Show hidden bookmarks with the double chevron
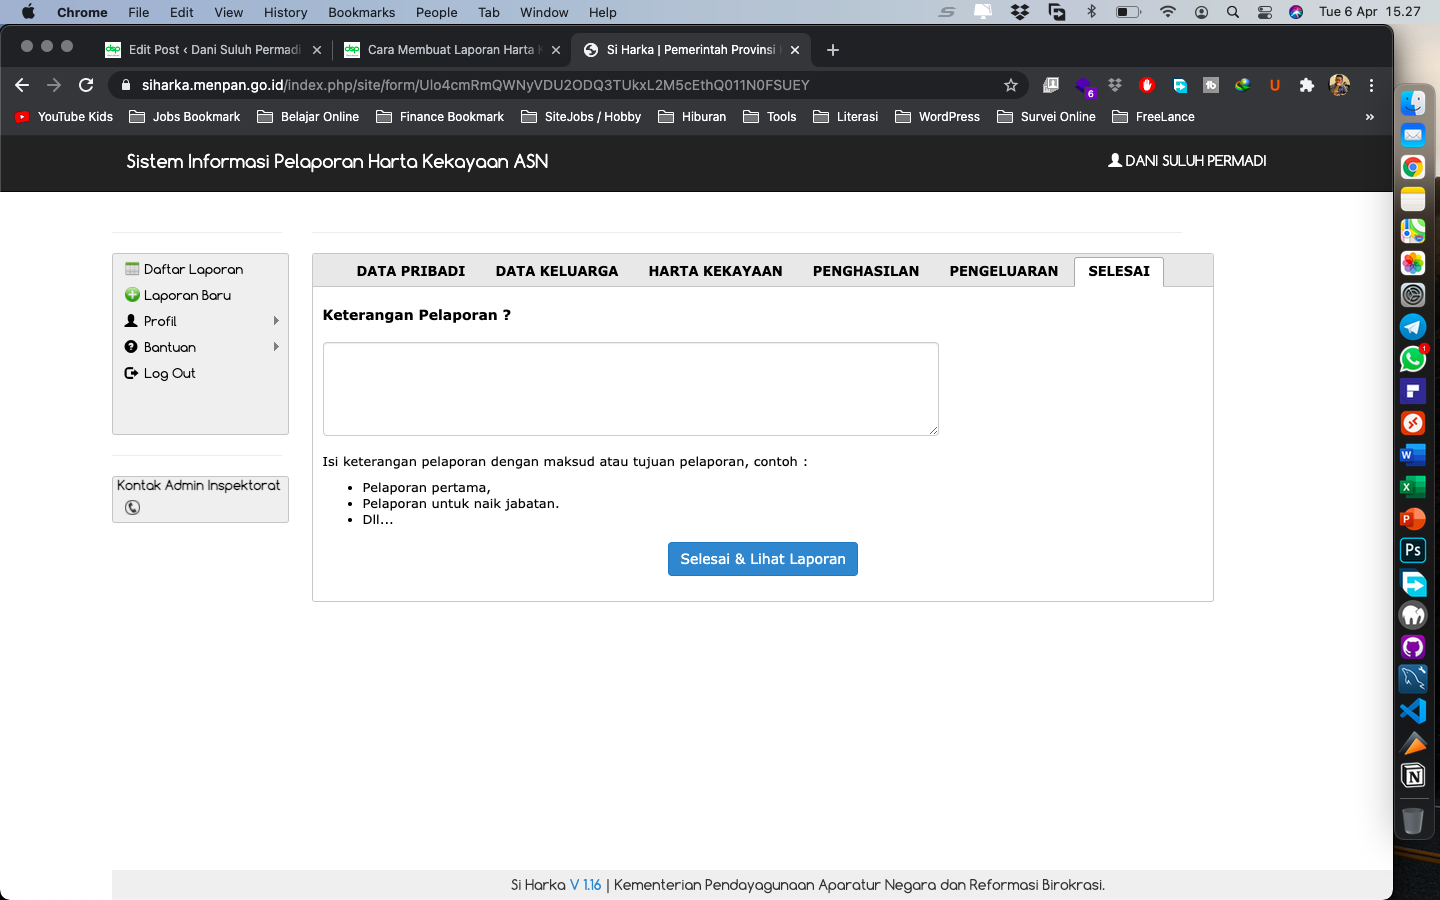Screen dimensions: 1440x900 tap(1369, 117)
